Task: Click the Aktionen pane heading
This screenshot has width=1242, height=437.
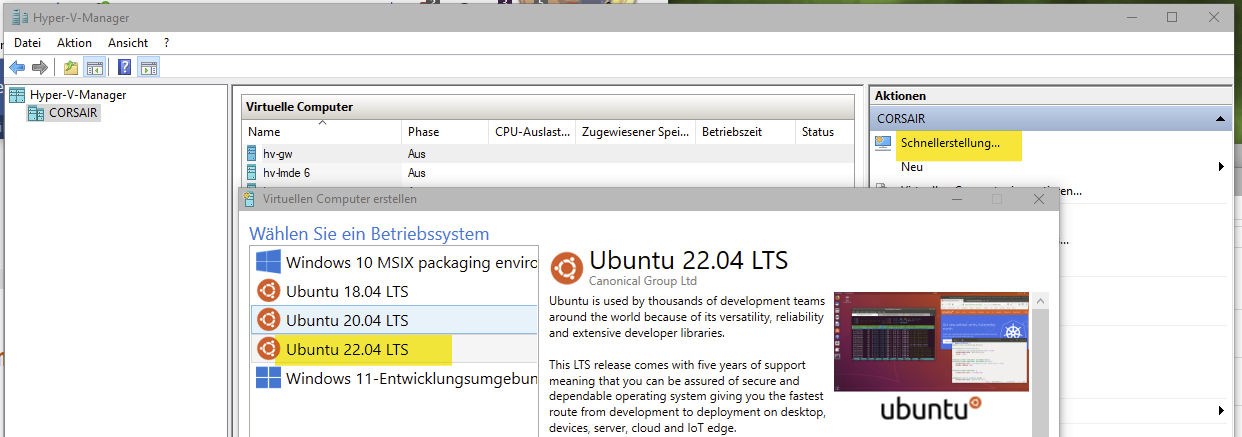Action: point(901,96)
